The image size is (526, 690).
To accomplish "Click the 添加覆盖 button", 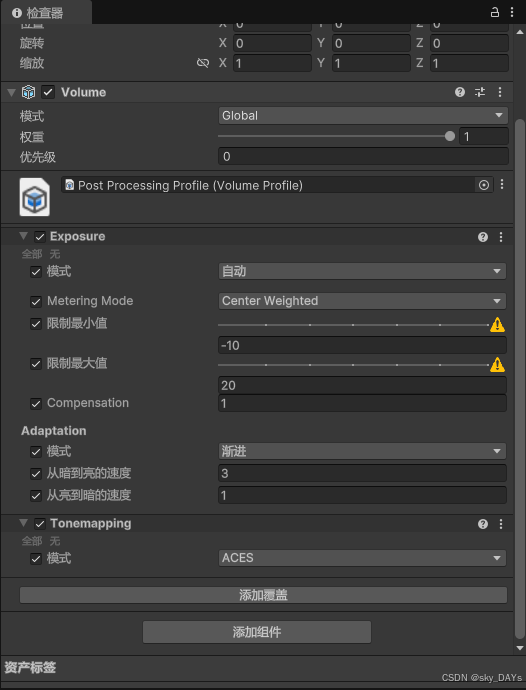I will point(263,595).
